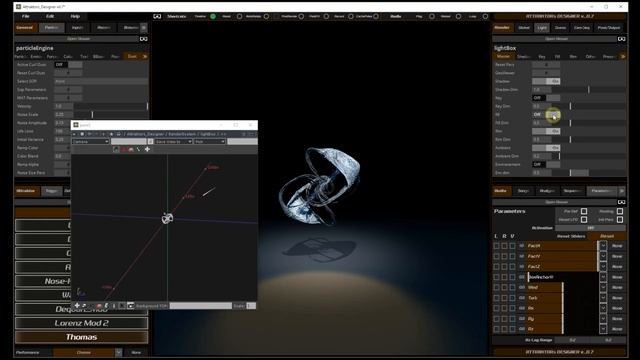Click the red icon in pane bottom toolbar
This screenshot has height=360, width=640.
[99, 305]
